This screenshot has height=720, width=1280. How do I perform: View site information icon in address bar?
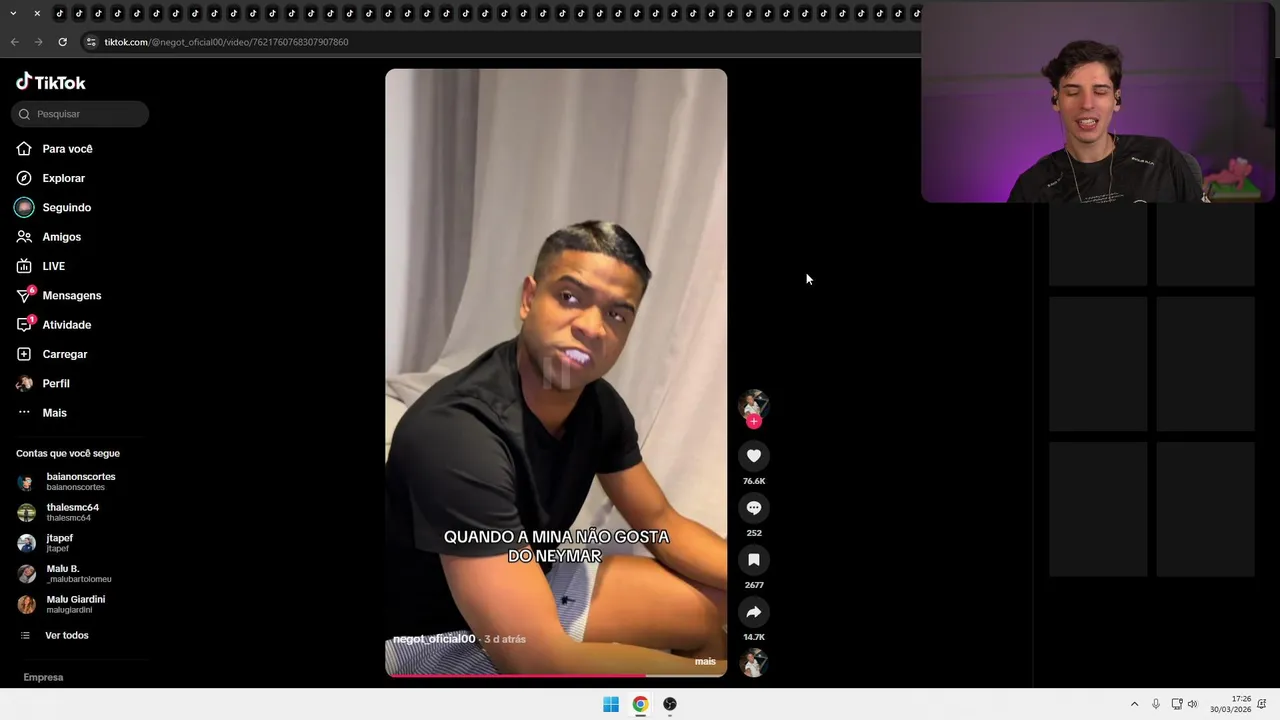tap(91, 42)
